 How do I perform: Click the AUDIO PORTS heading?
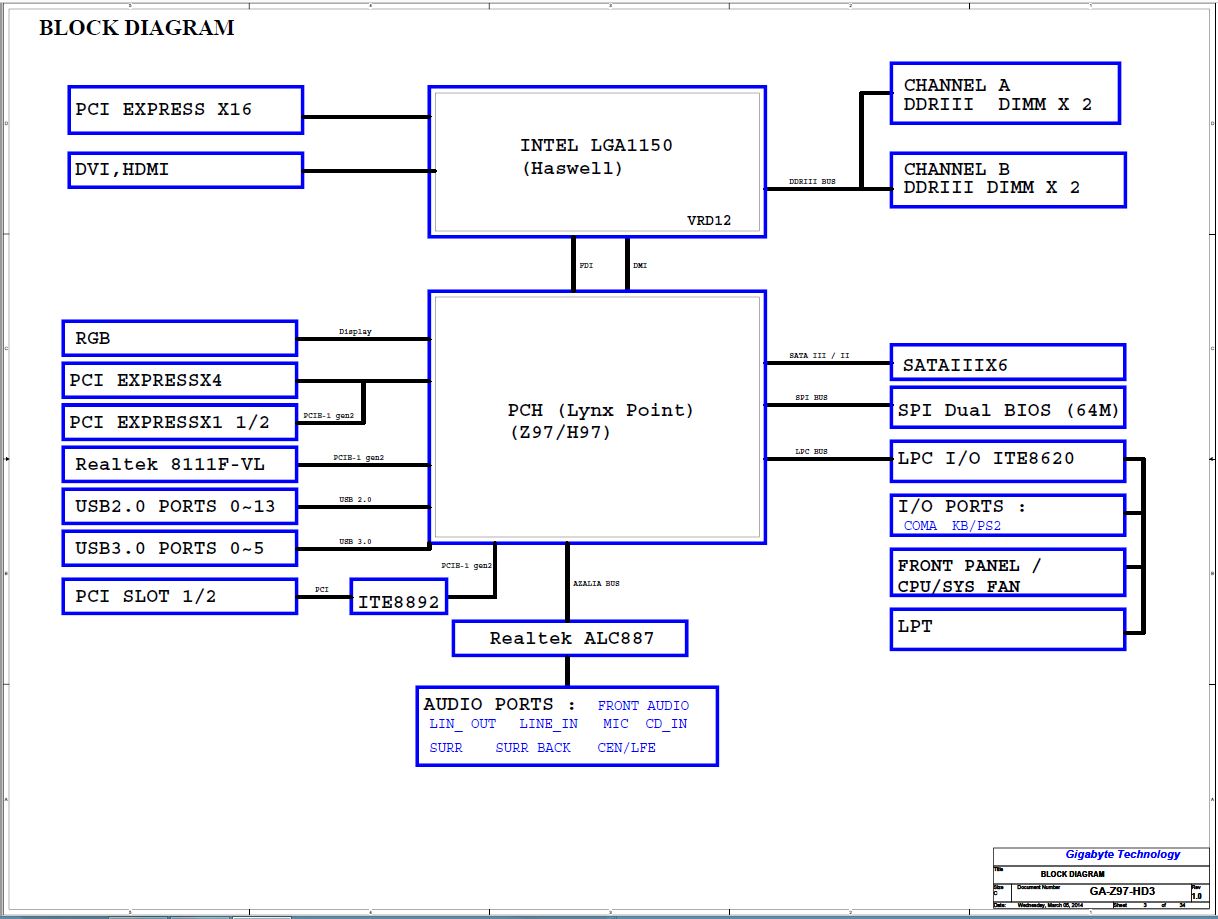pos(499,704)
